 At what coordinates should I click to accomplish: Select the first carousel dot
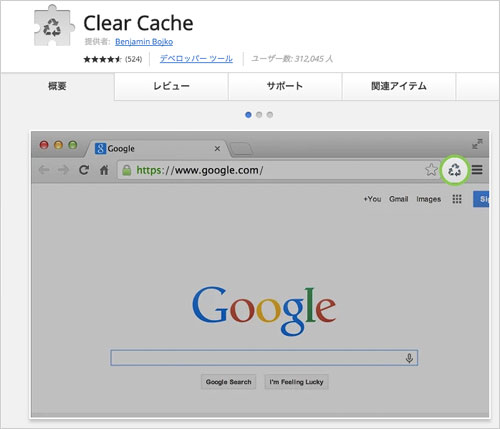pyautogui.click(x=248, y=115)
